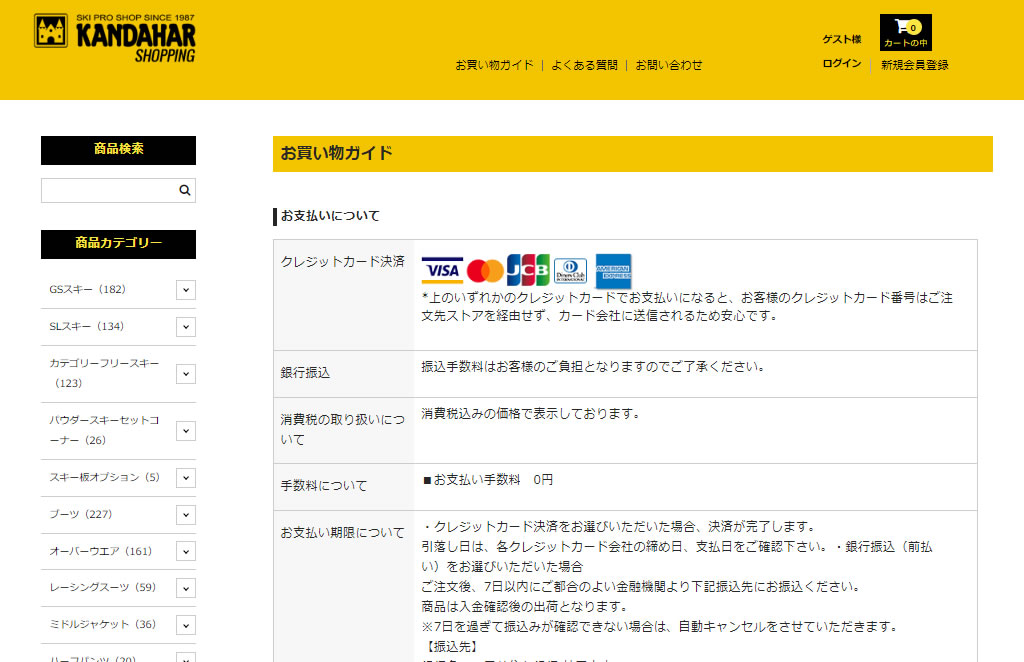The image size is (1024, 662).
Task: Click the 新規会員登録 link
Action: tap(914, 65)
